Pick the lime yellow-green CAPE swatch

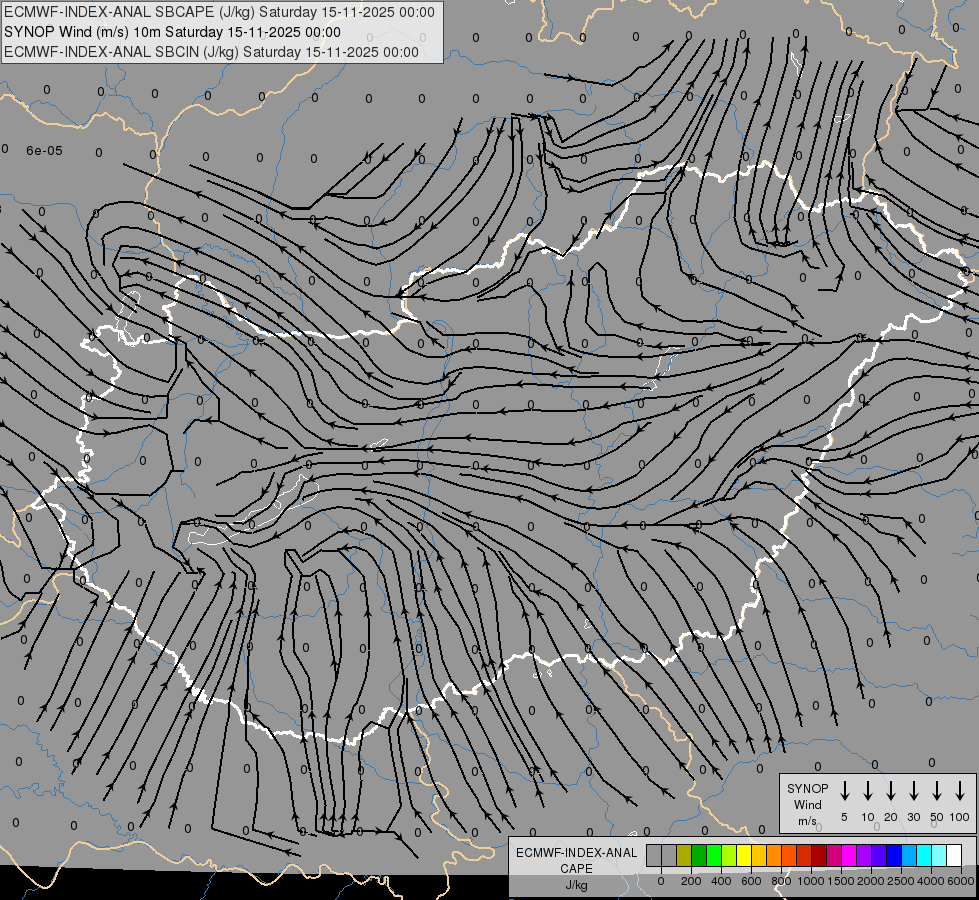(x=729, y=855)
